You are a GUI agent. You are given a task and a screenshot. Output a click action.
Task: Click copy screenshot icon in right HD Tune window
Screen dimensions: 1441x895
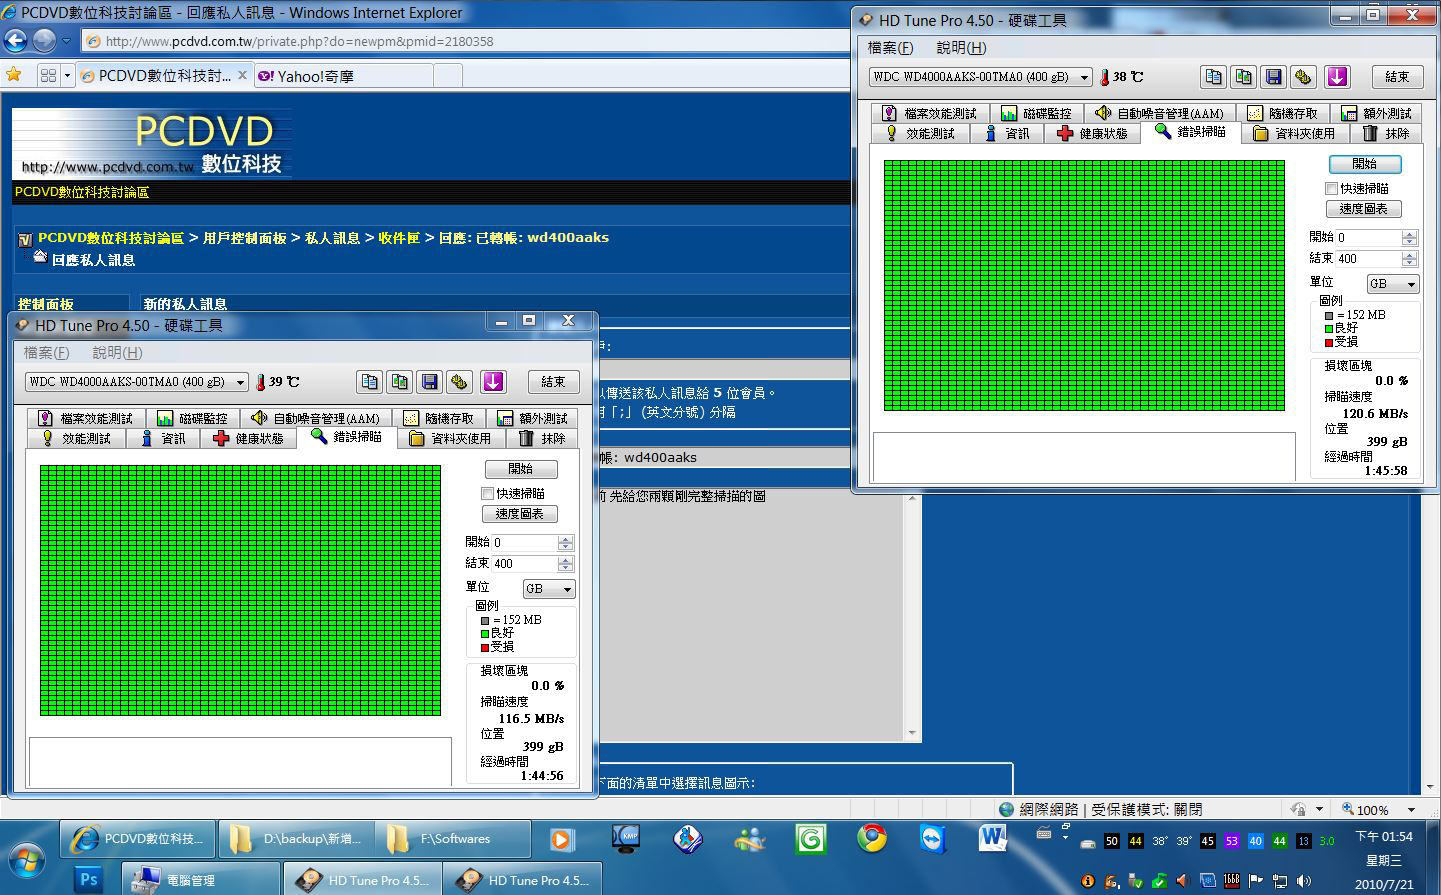tap(1244, 77)
